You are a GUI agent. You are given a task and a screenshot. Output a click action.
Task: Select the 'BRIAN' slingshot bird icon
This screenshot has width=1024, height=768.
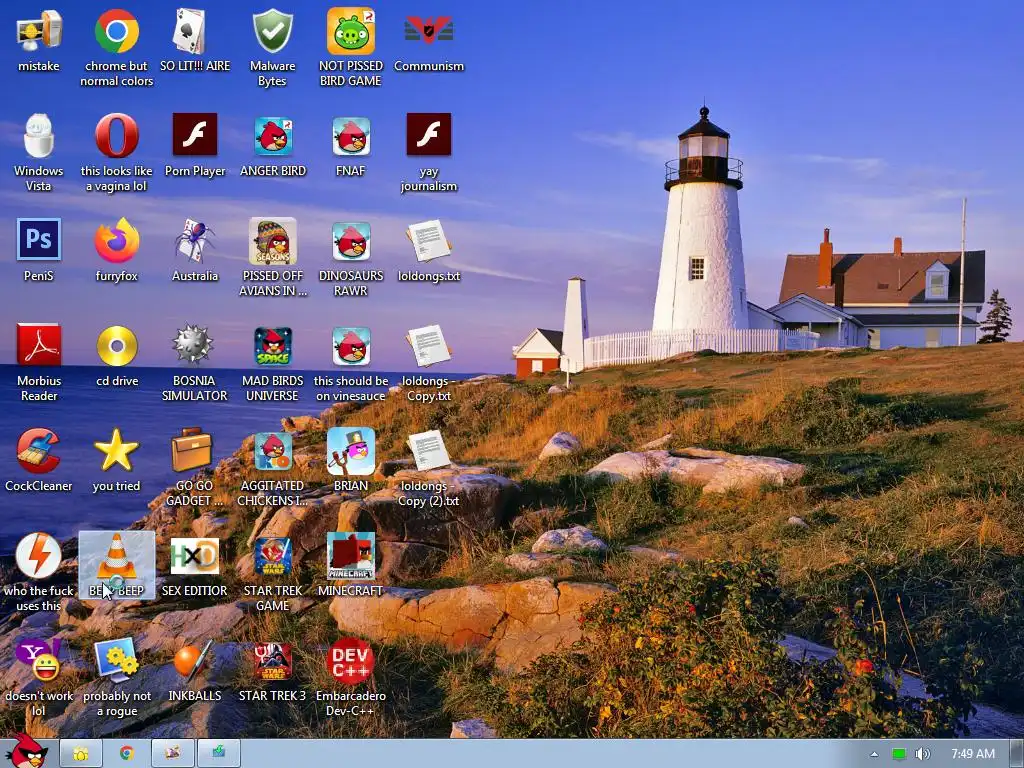pyautogui.click(x=351, y=451)
